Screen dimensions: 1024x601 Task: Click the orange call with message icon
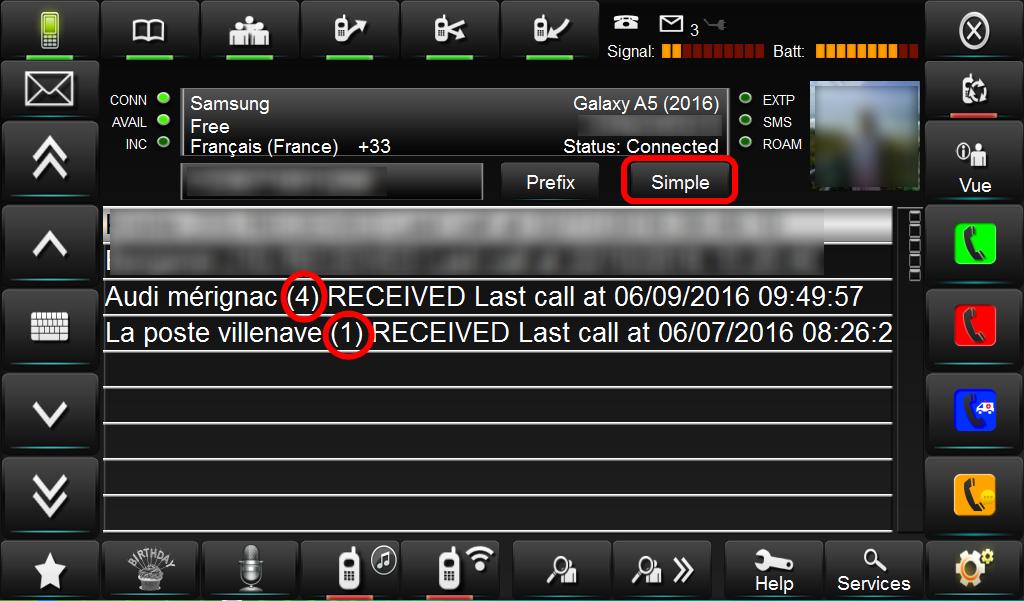[974, 495]
